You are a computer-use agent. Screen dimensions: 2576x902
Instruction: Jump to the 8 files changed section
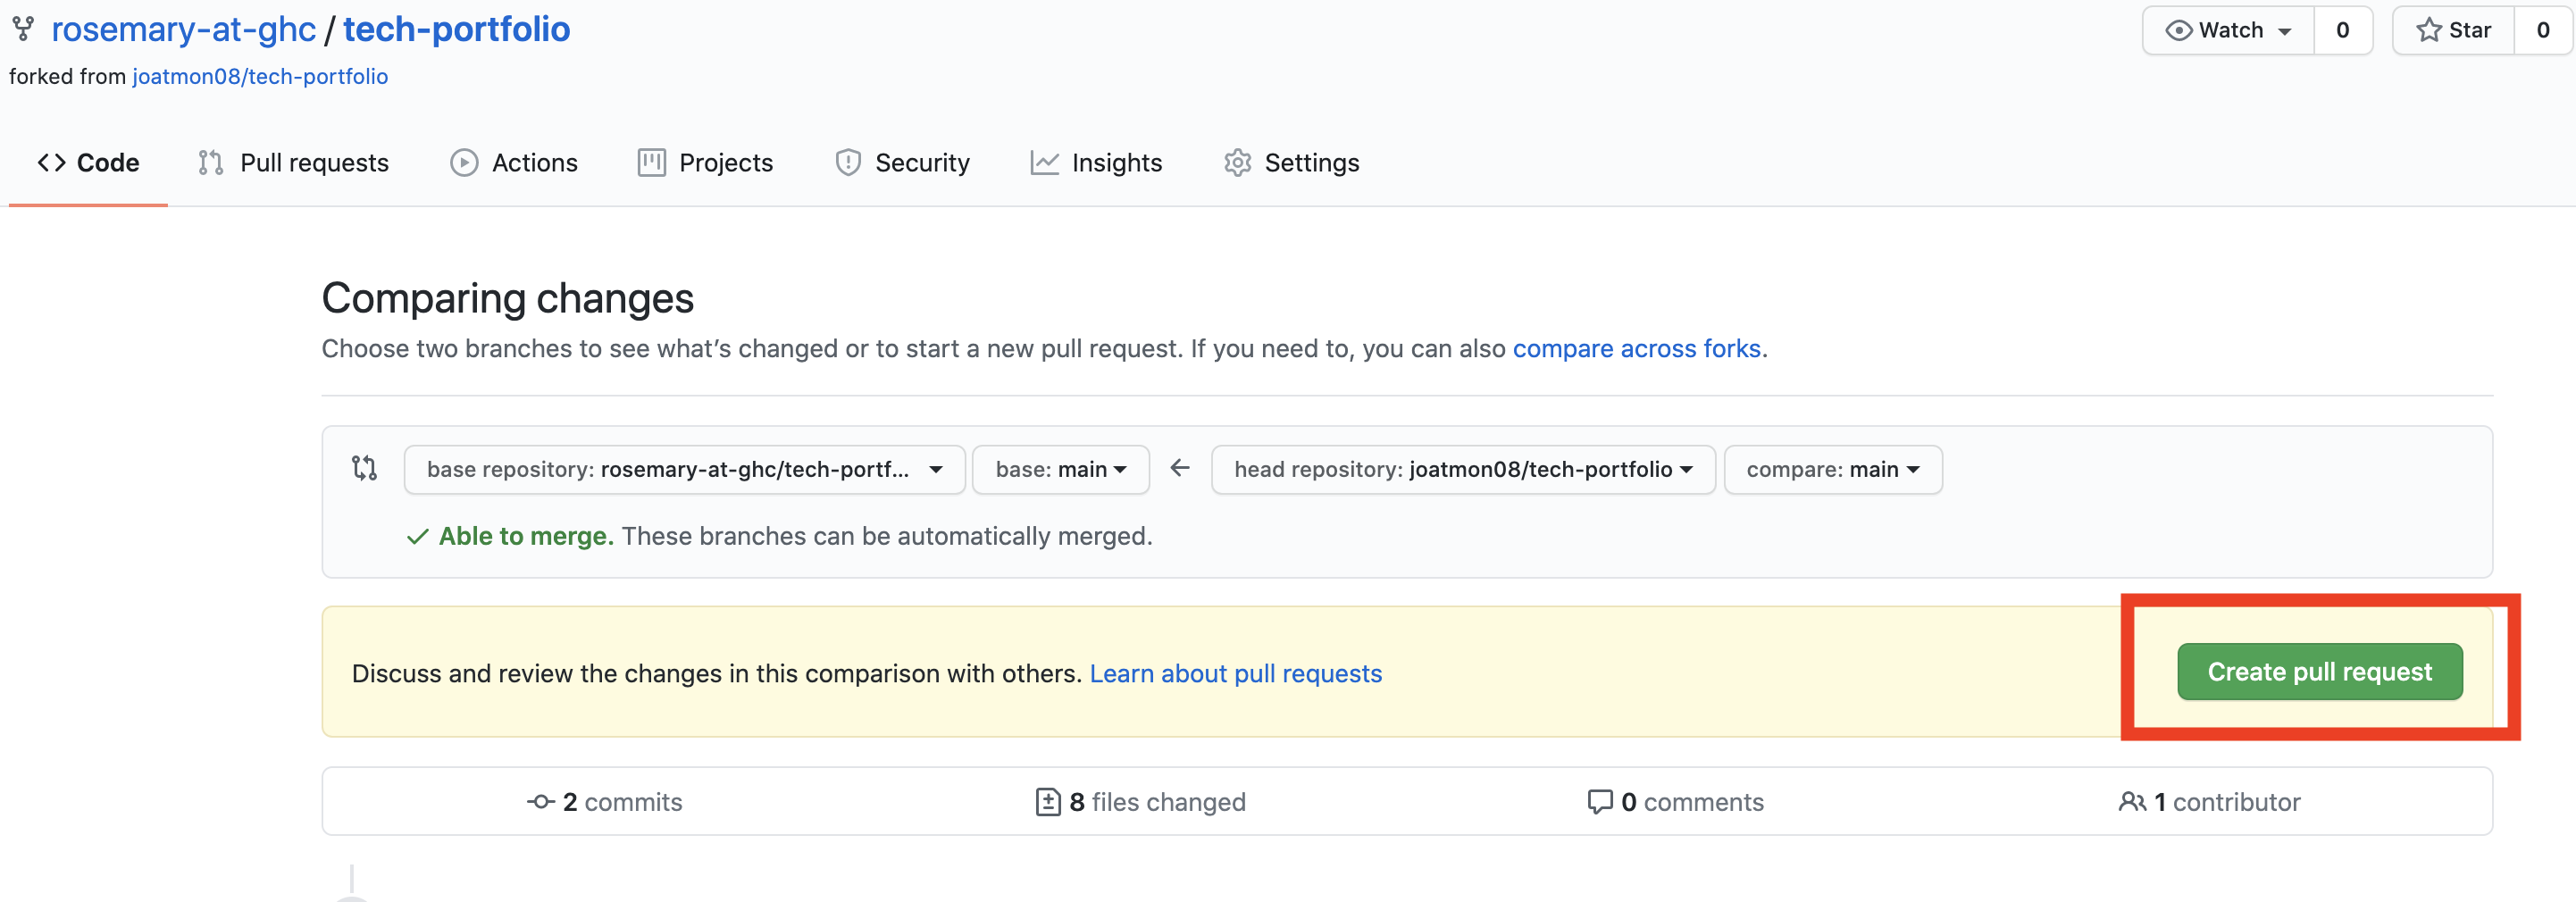[1141, 801]
